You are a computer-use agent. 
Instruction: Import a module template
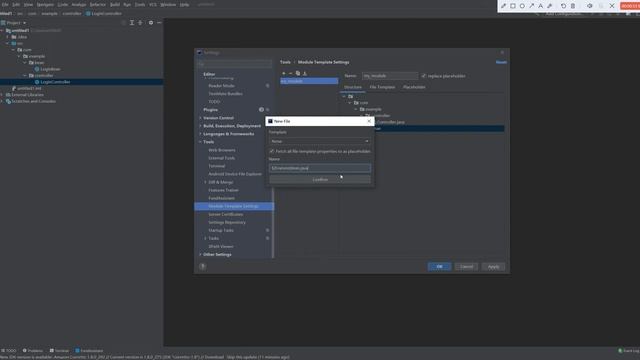[304, 73]
